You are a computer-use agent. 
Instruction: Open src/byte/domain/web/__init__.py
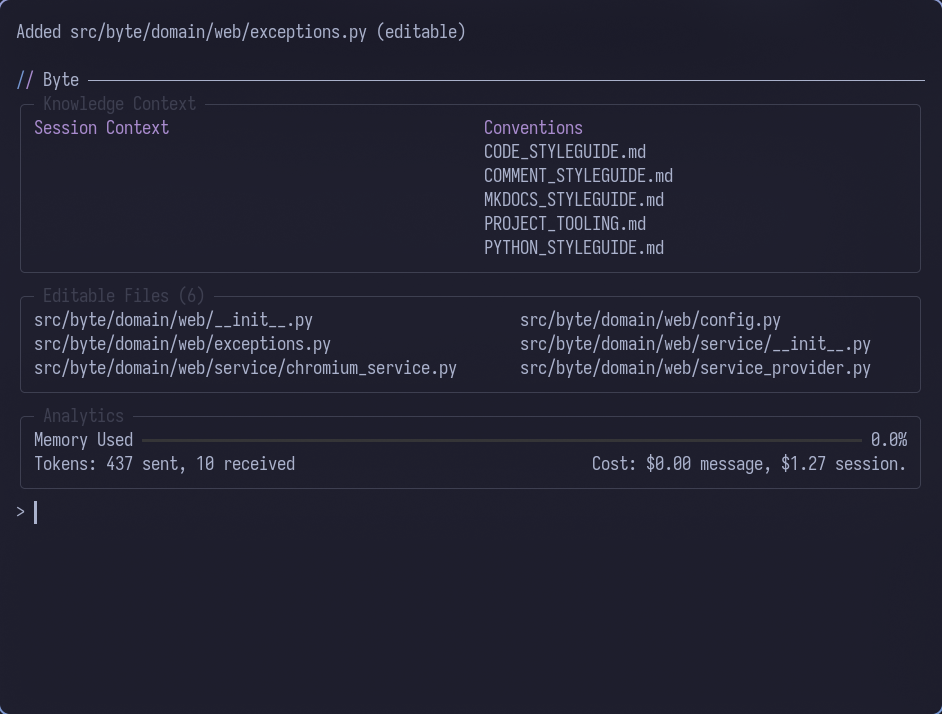(173, 320)
